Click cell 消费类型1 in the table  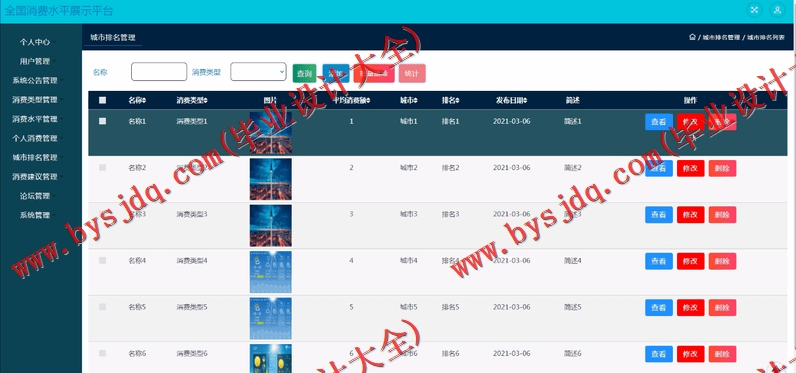tap(192, 122)
